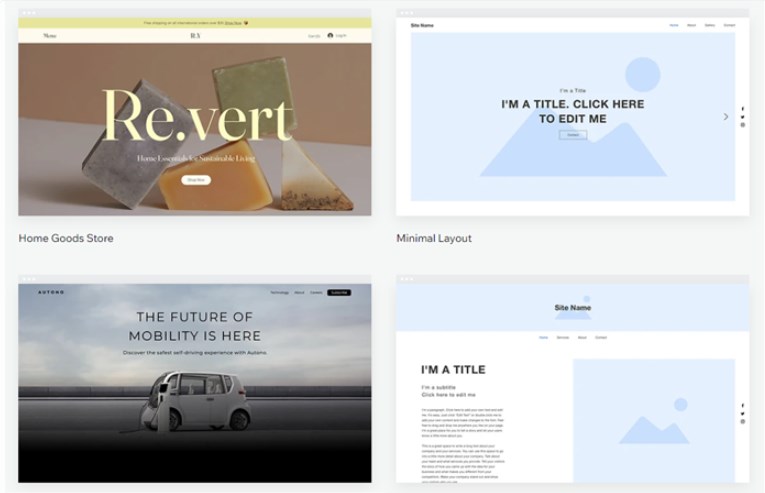Click the image placeholder in bottom-right template
765x493 pixels.
(x=654, y=421)
